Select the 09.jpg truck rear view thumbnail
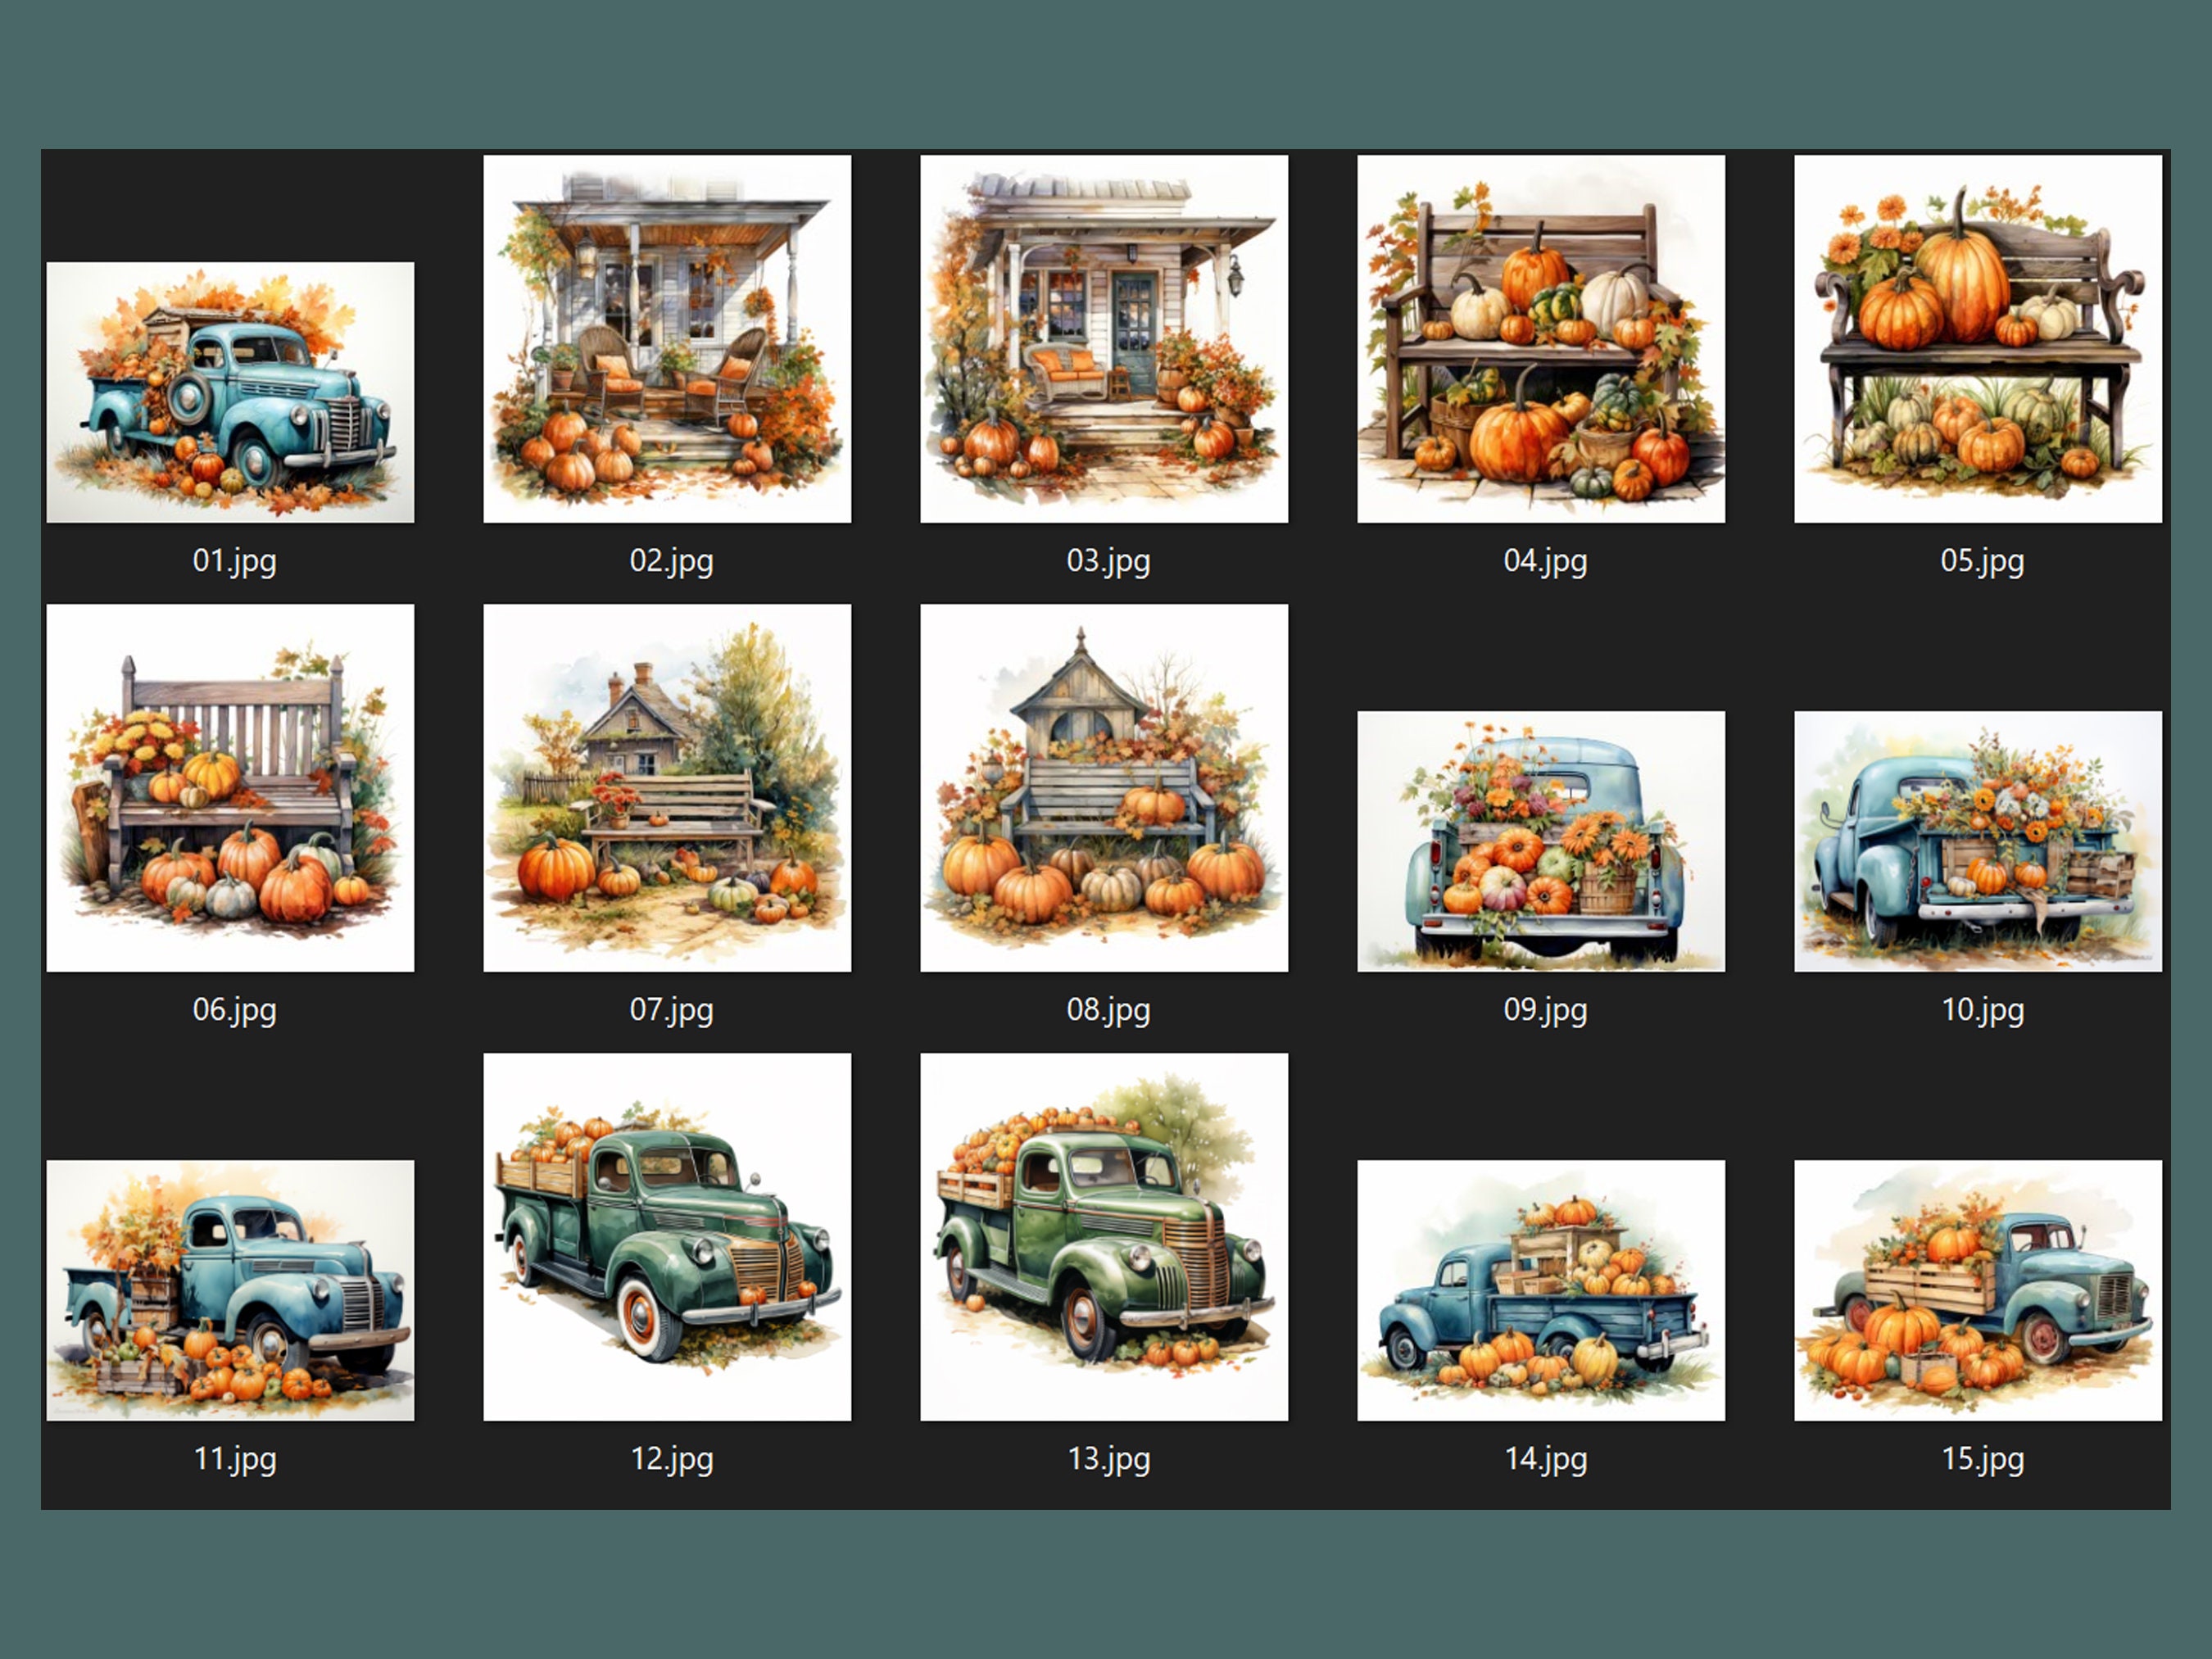This screenshot has width=2212, height=1659. [1541, 841]
